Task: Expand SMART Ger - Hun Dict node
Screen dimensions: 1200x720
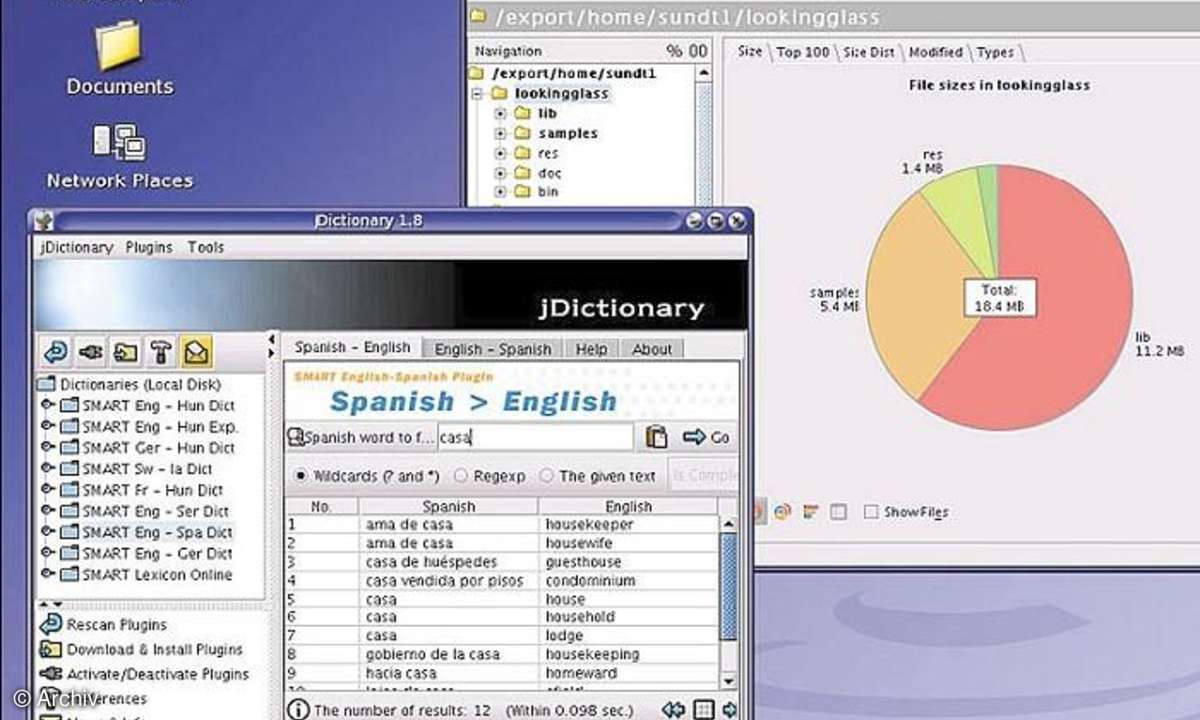Action: 47,447
